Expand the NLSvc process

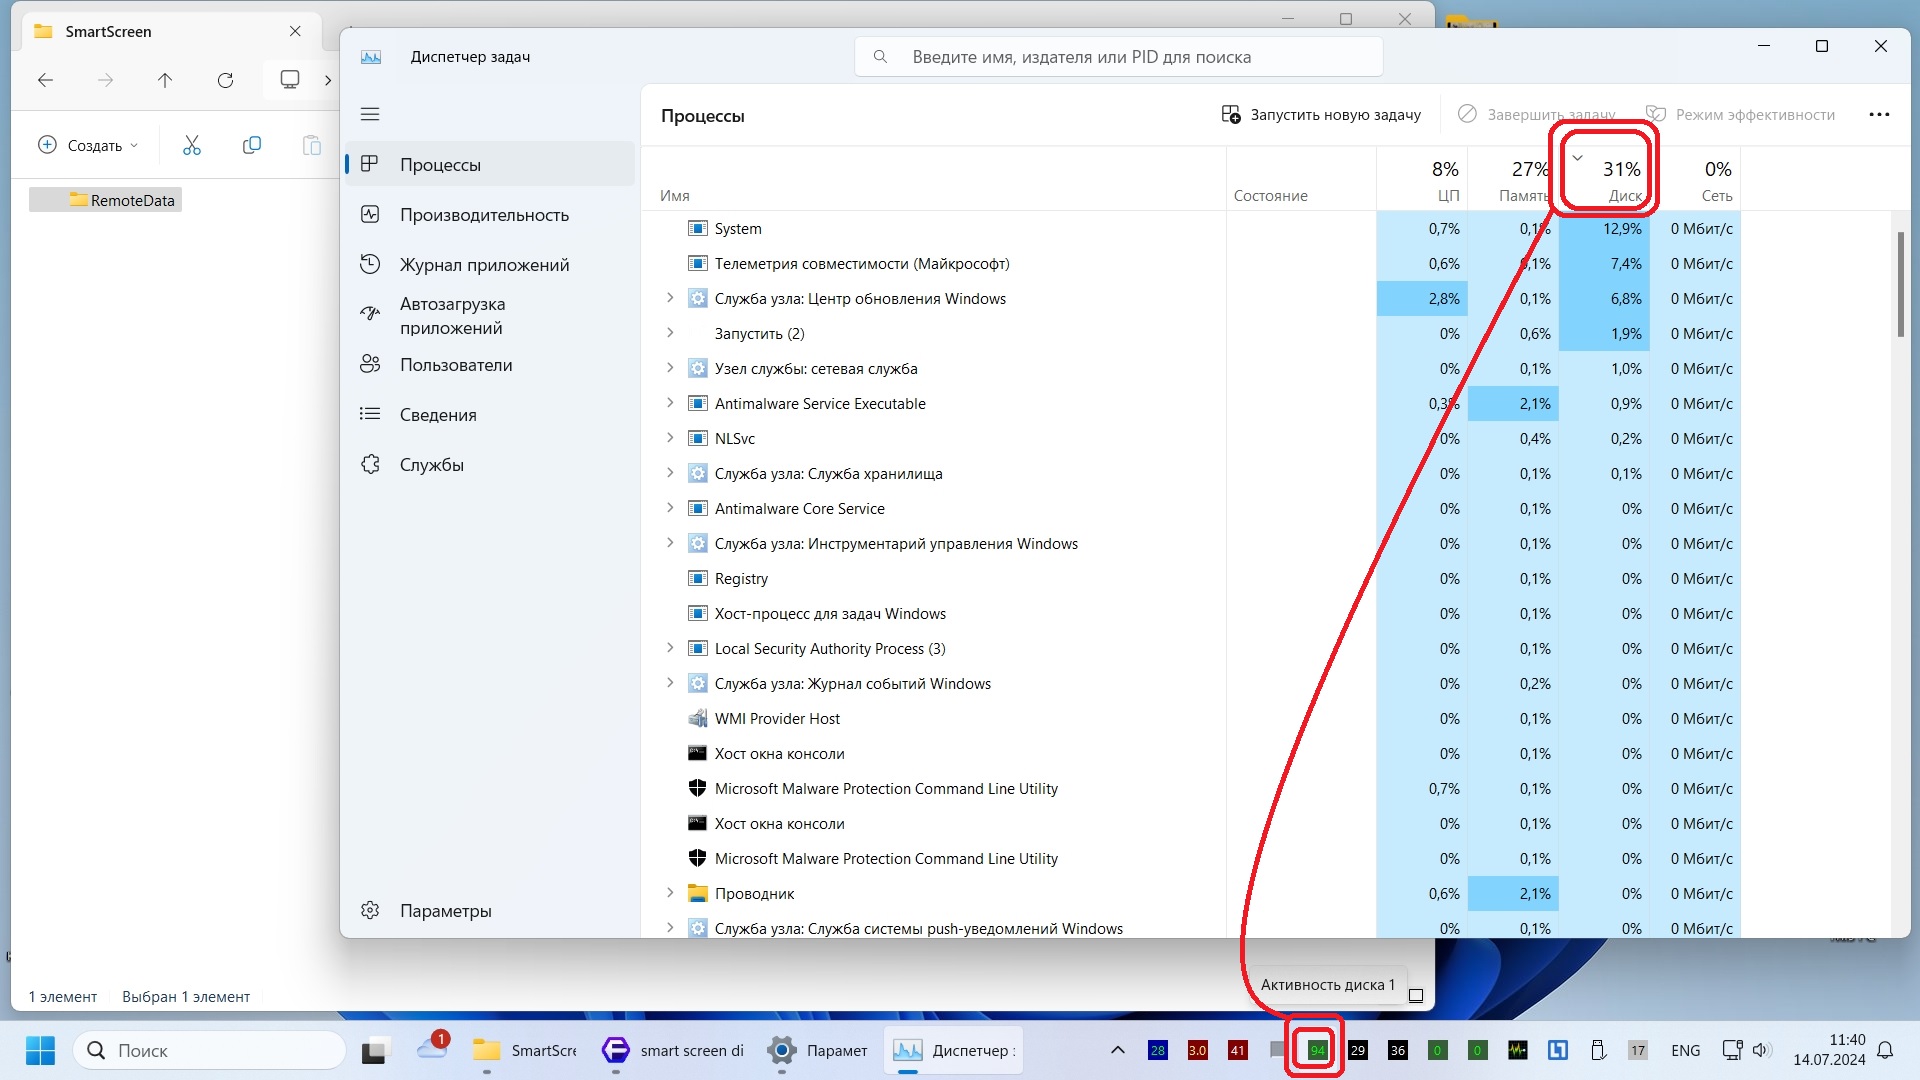(670, 438)
